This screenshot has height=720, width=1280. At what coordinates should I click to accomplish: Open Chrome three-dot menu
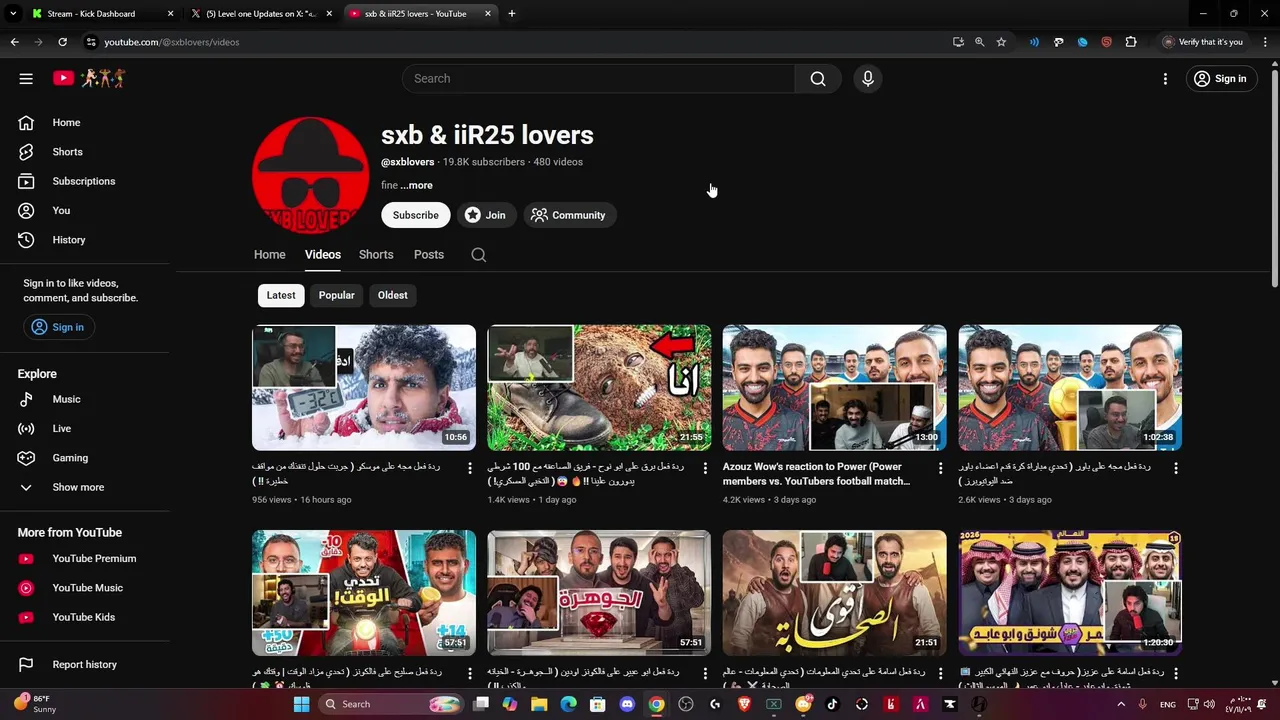[x=1265, y=42]
